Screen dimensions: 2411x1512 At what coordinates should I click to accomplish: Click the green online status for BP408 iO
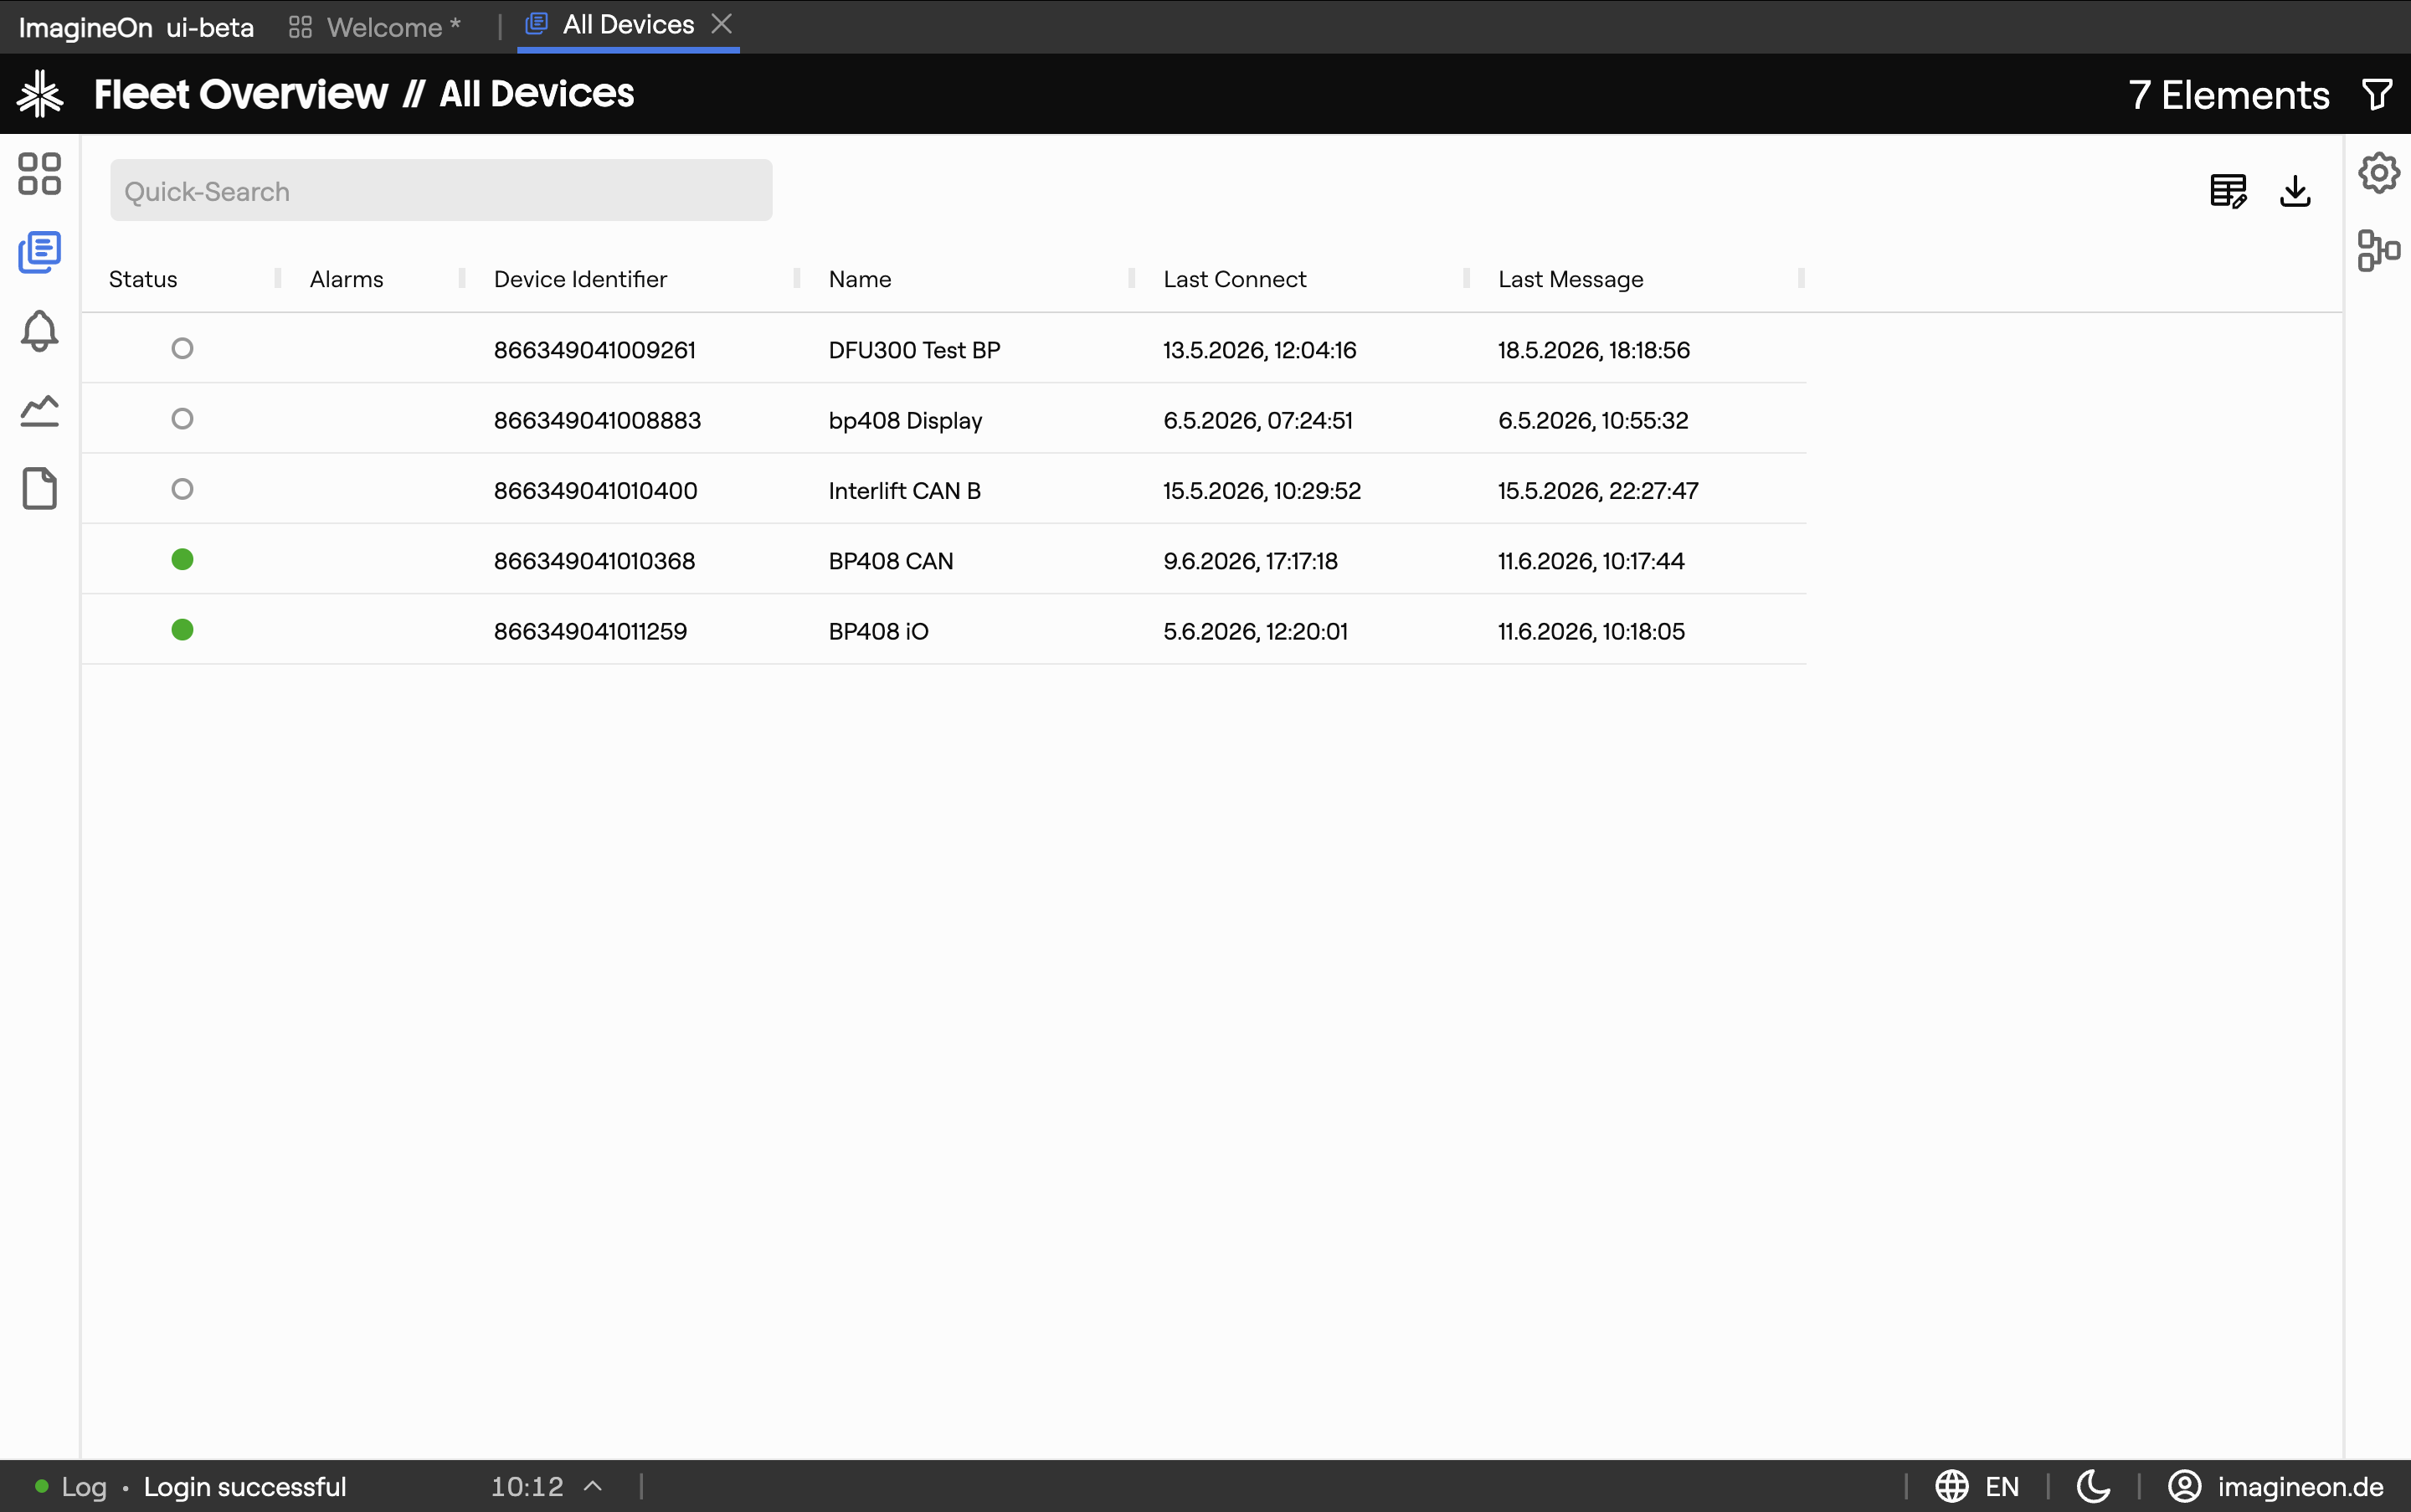tap(182, 630)
